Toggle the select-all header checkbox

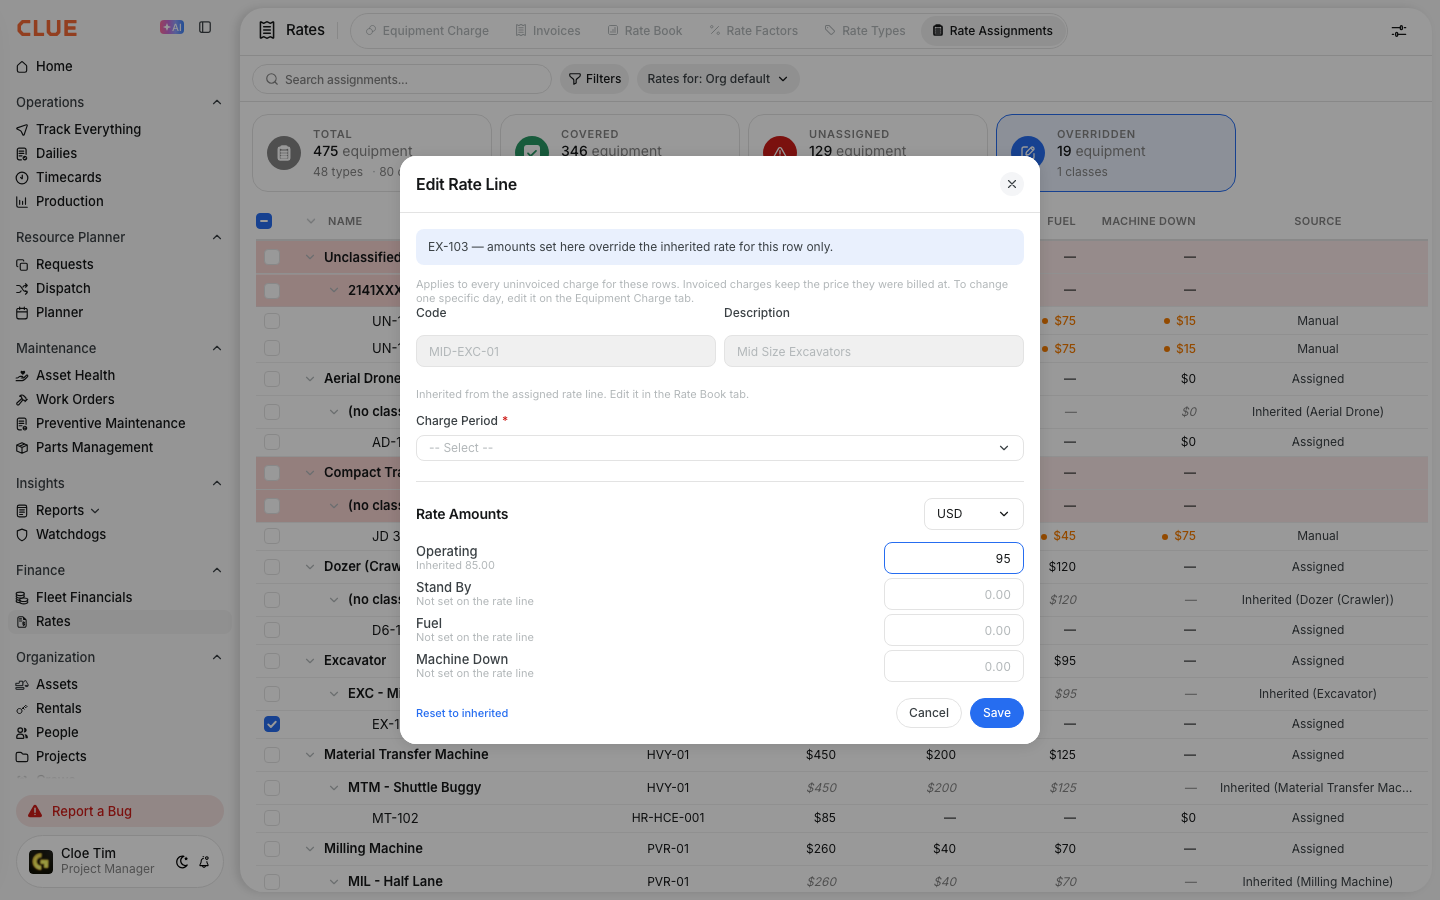pyautogui.click(x=264, y=221)
